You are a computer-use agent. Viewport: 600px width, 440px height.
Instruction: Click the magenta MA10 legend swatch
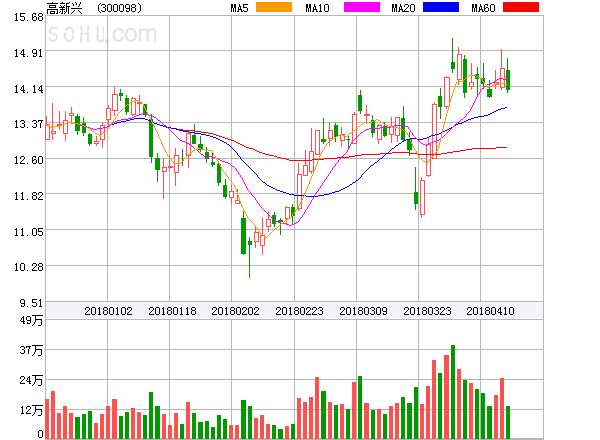[x=362, y=7]
